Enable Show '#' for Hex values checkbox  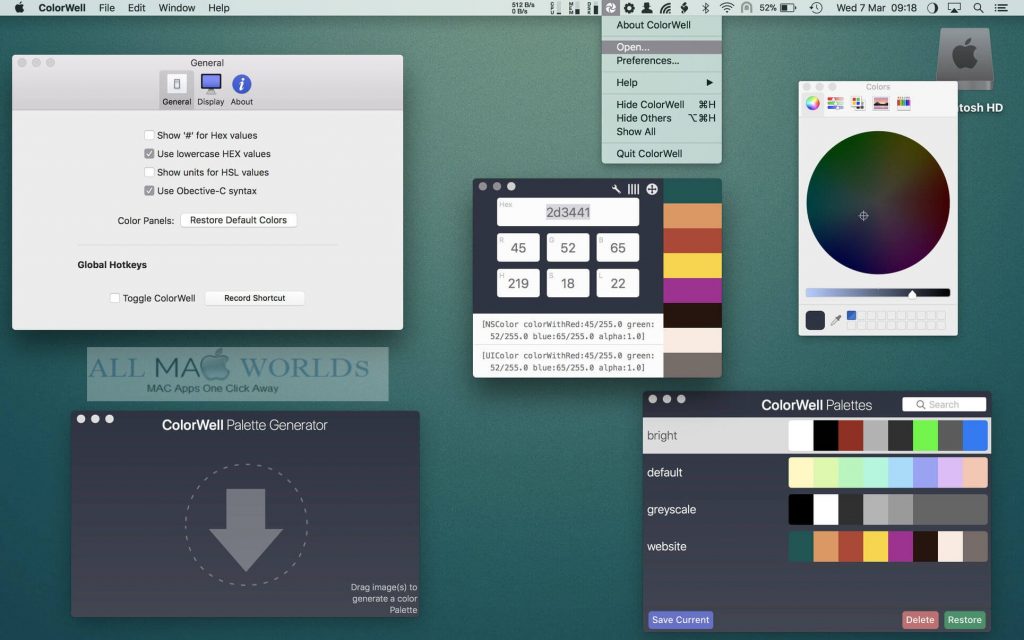[149, 135]
